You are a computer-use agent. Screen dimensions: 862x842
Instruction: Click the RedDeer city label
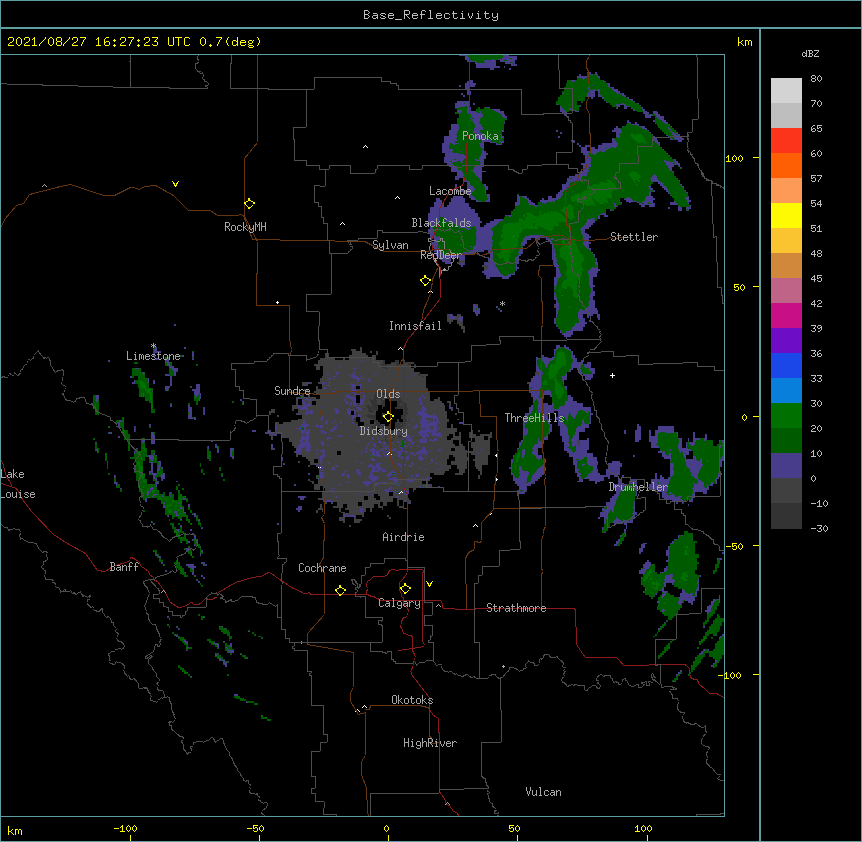pyautogui.click(x=440, y=255)
